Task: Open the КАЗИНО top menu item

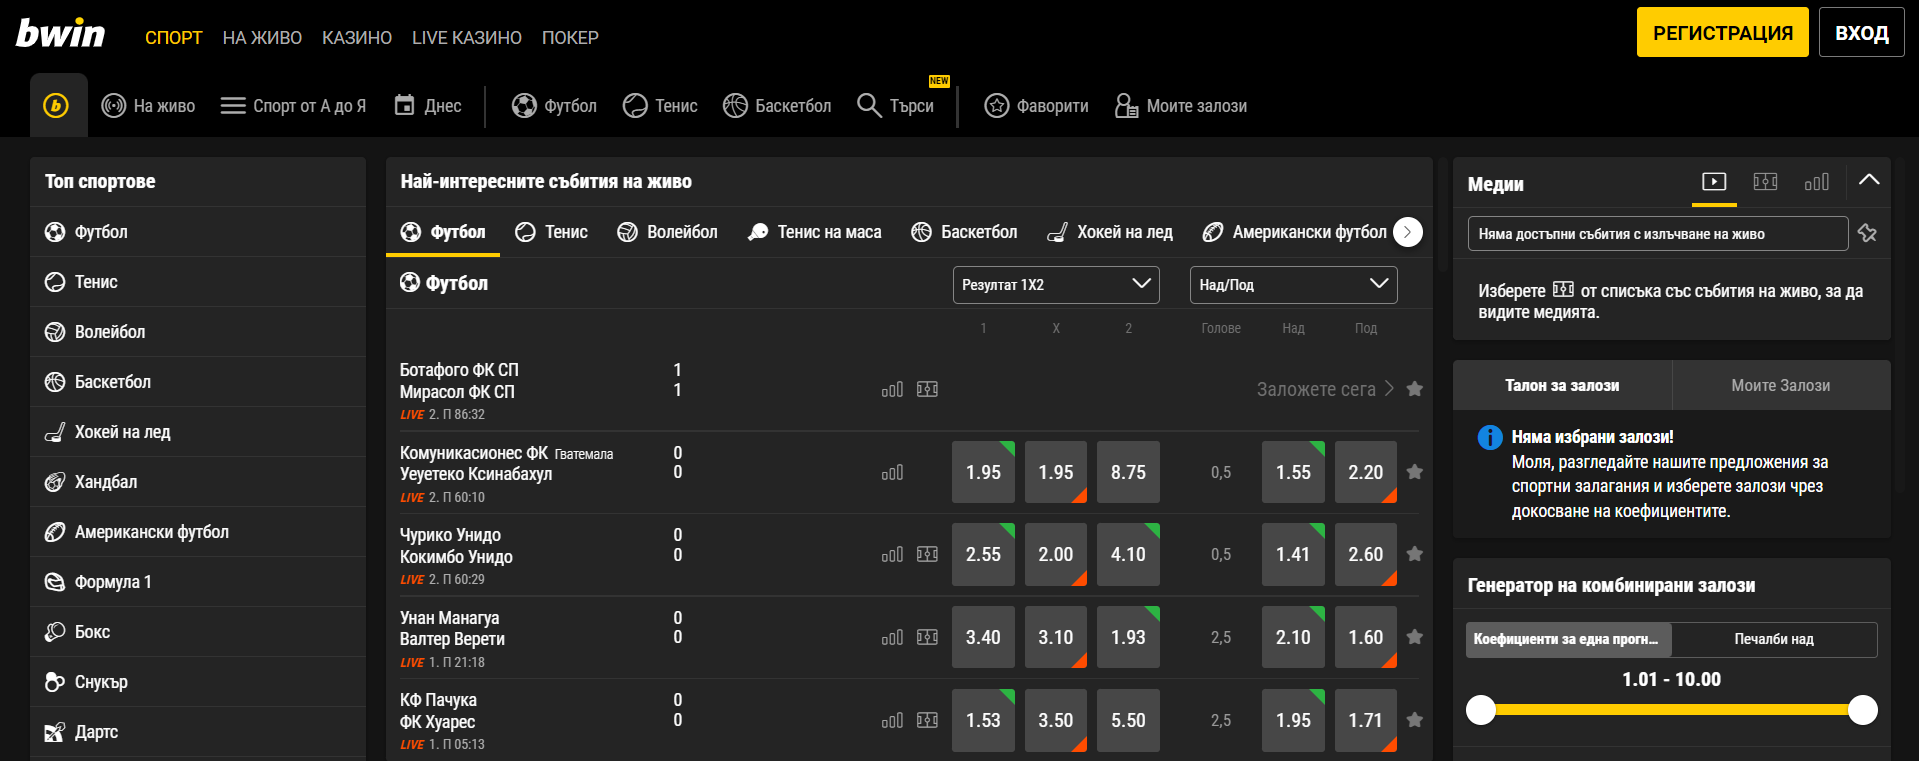Action: [x=357, y=38]
